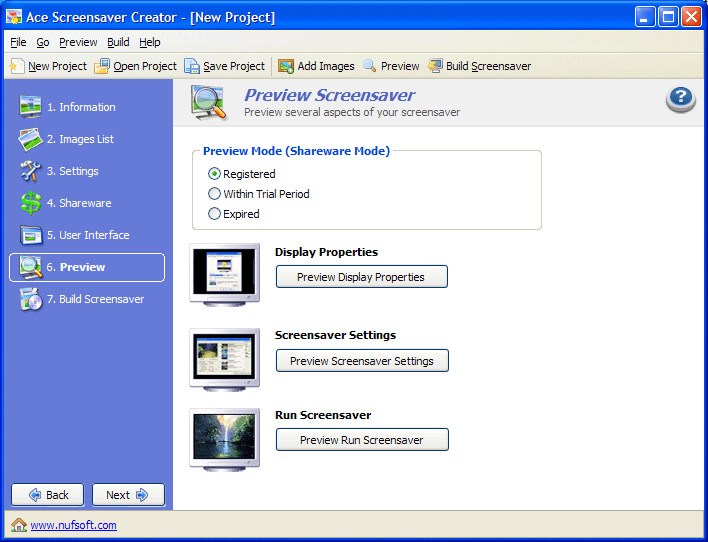
Task: Click the Shareware dollar sign icon
Action: coord(30,203)
